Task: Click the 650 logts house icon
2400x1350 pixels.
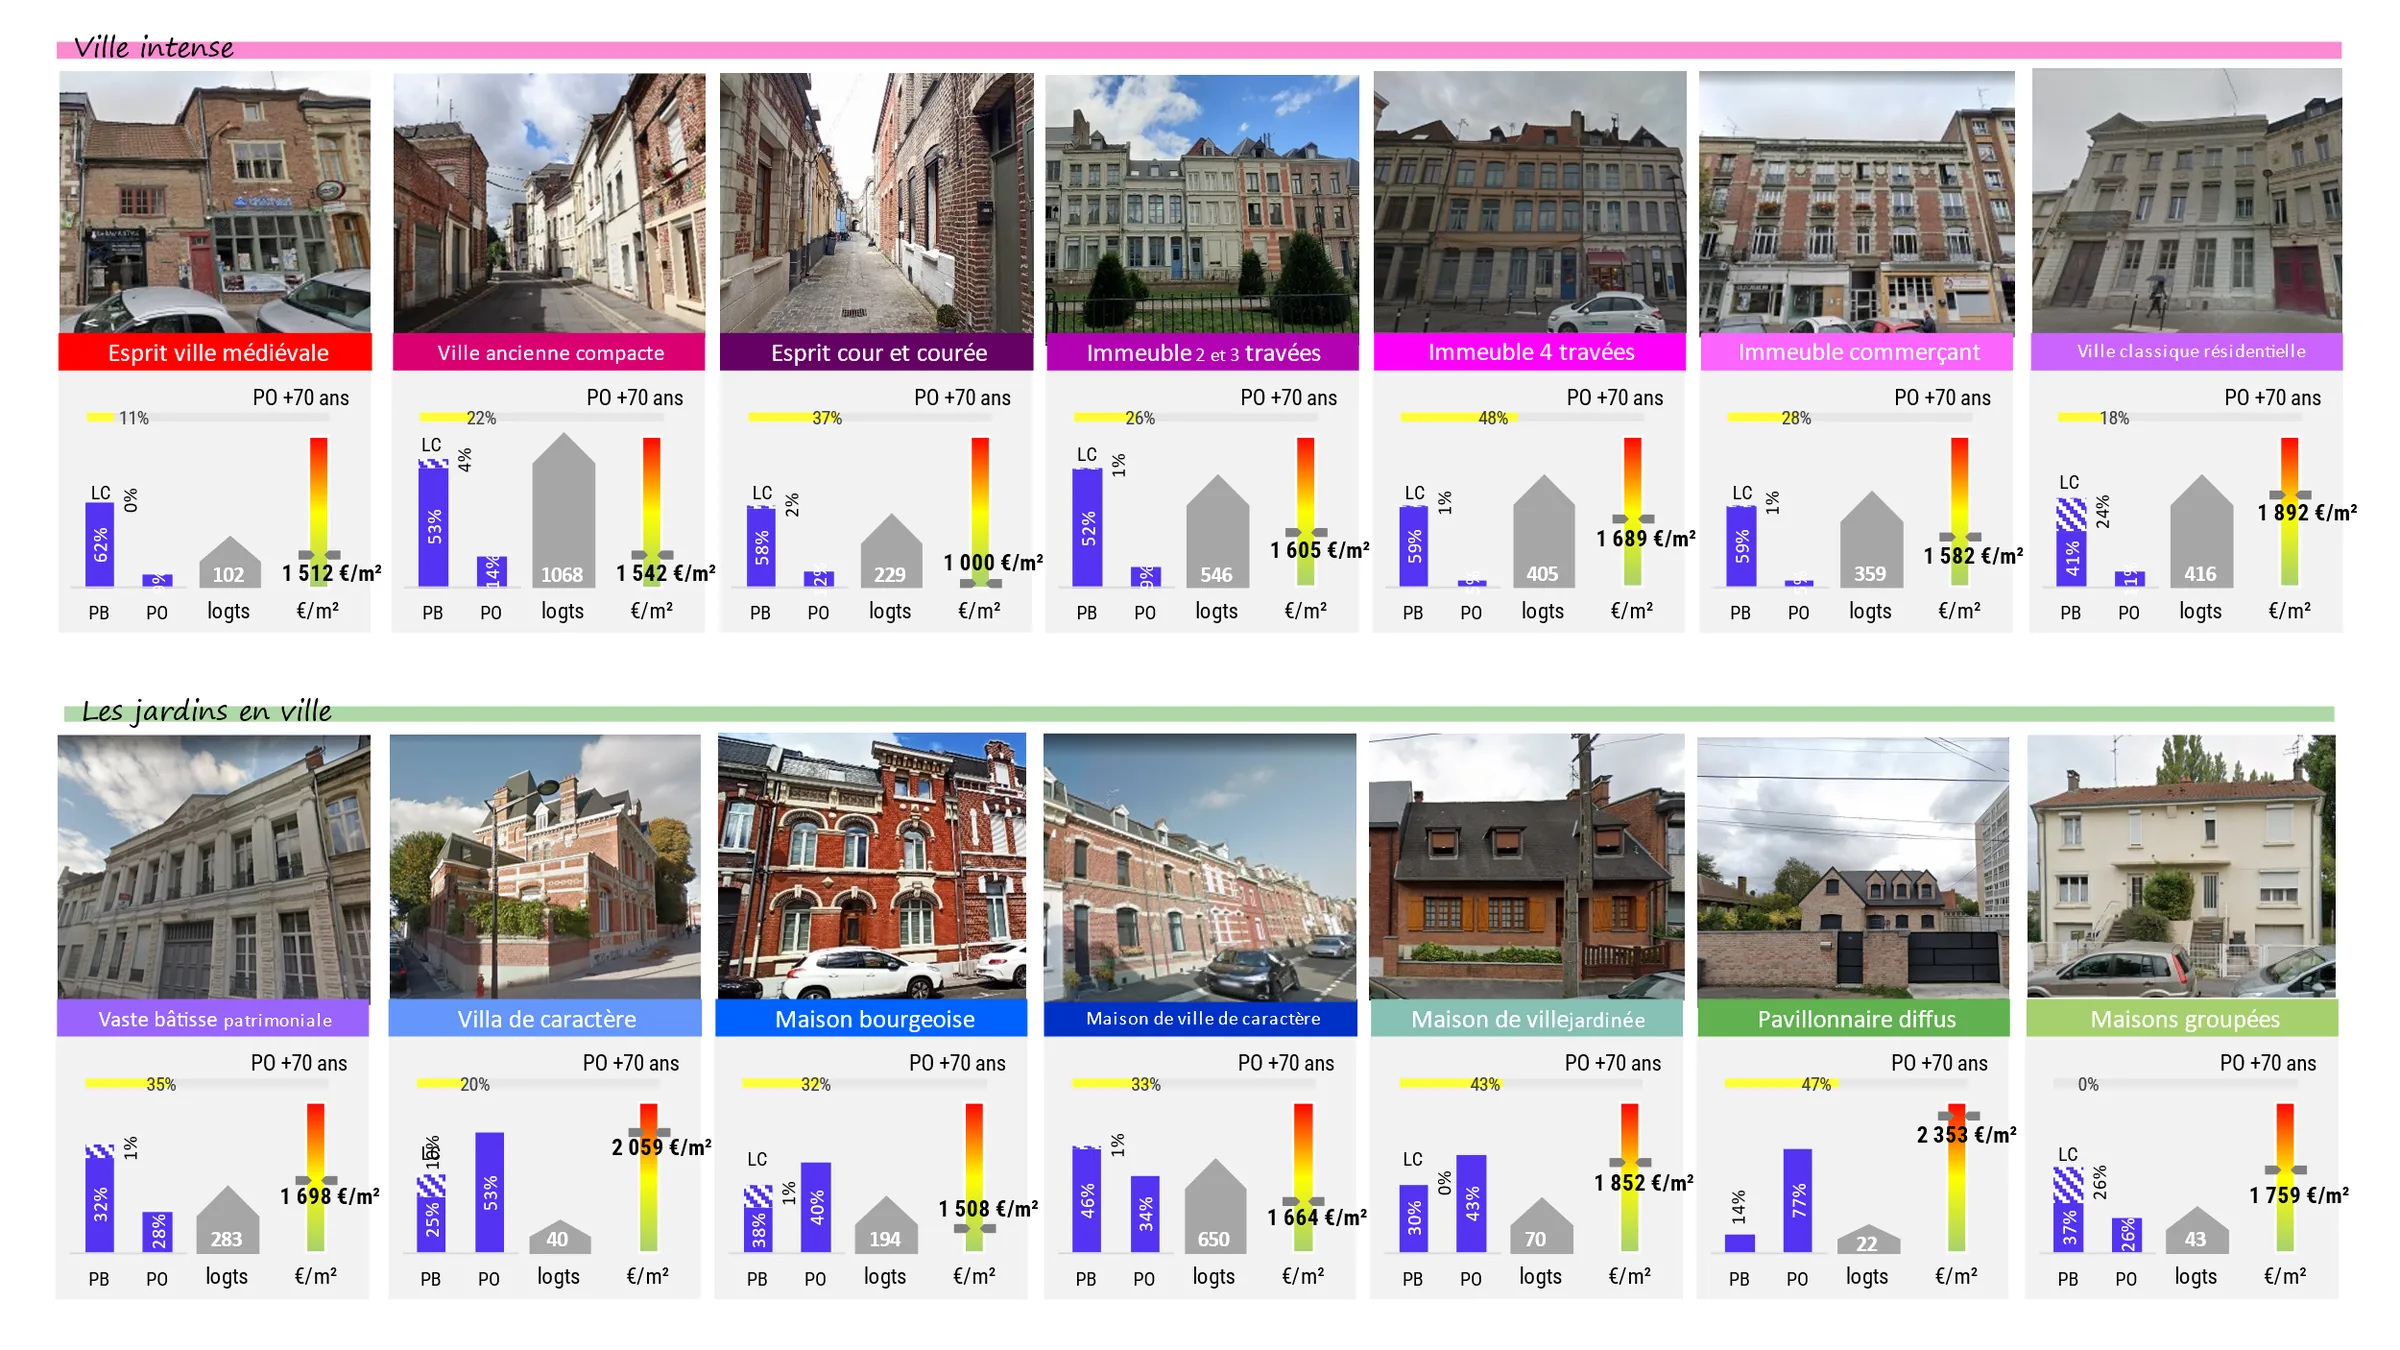Action: (1215, 1206)
